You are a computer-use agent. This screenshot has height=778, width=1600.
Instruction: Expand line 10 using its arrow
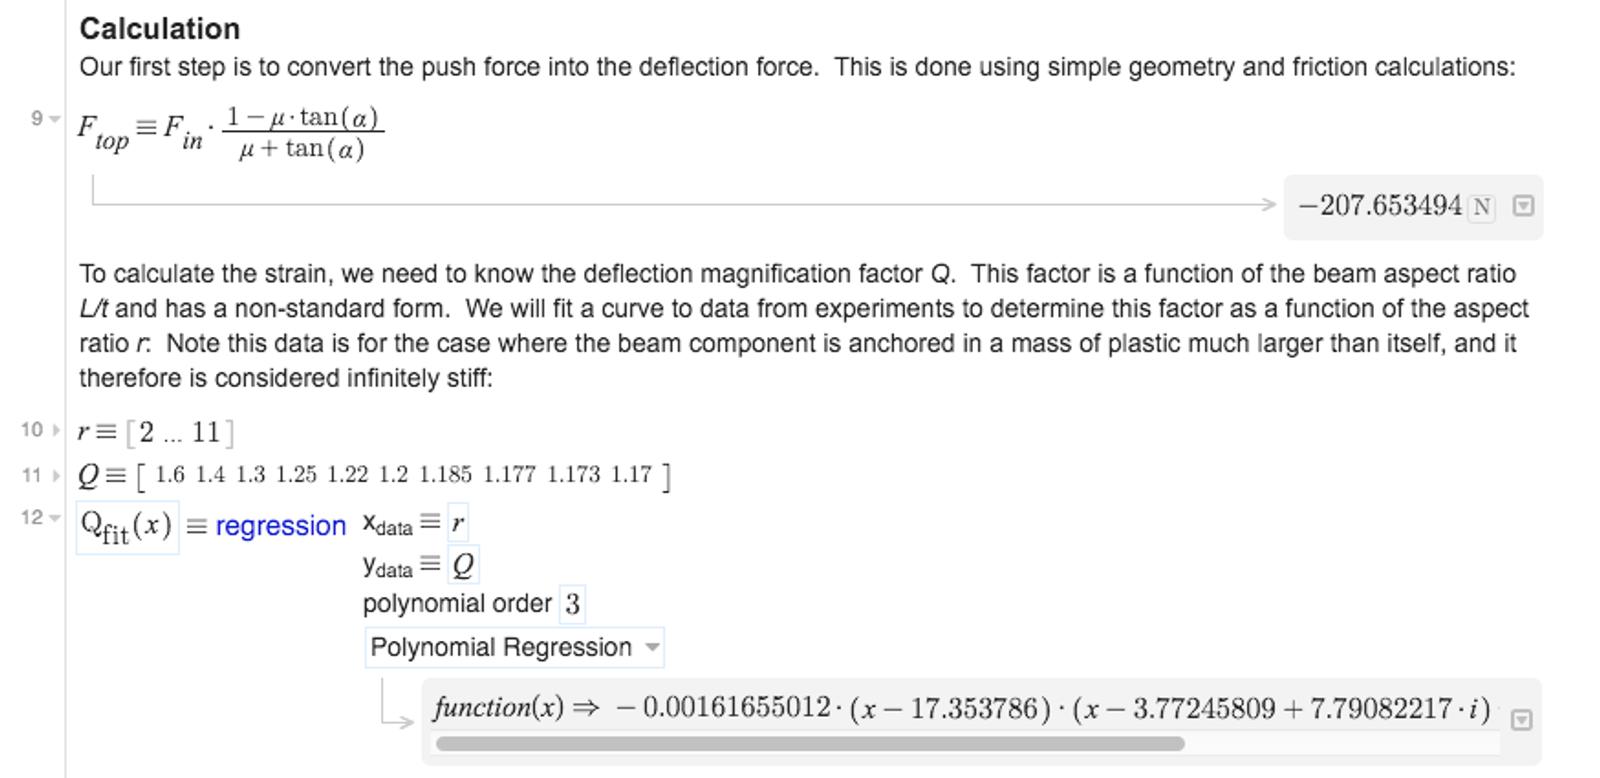click(x=55, y=431)
